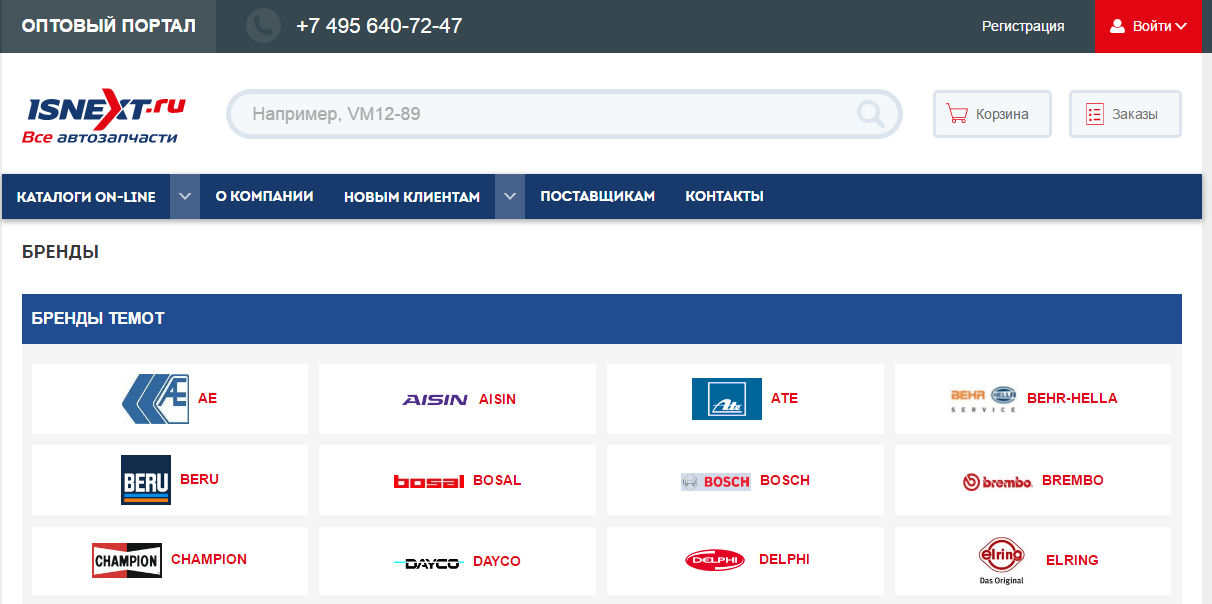Open the BOSAL brand text link
Viewport: 1212px width, 604px height.
[497, 480]
